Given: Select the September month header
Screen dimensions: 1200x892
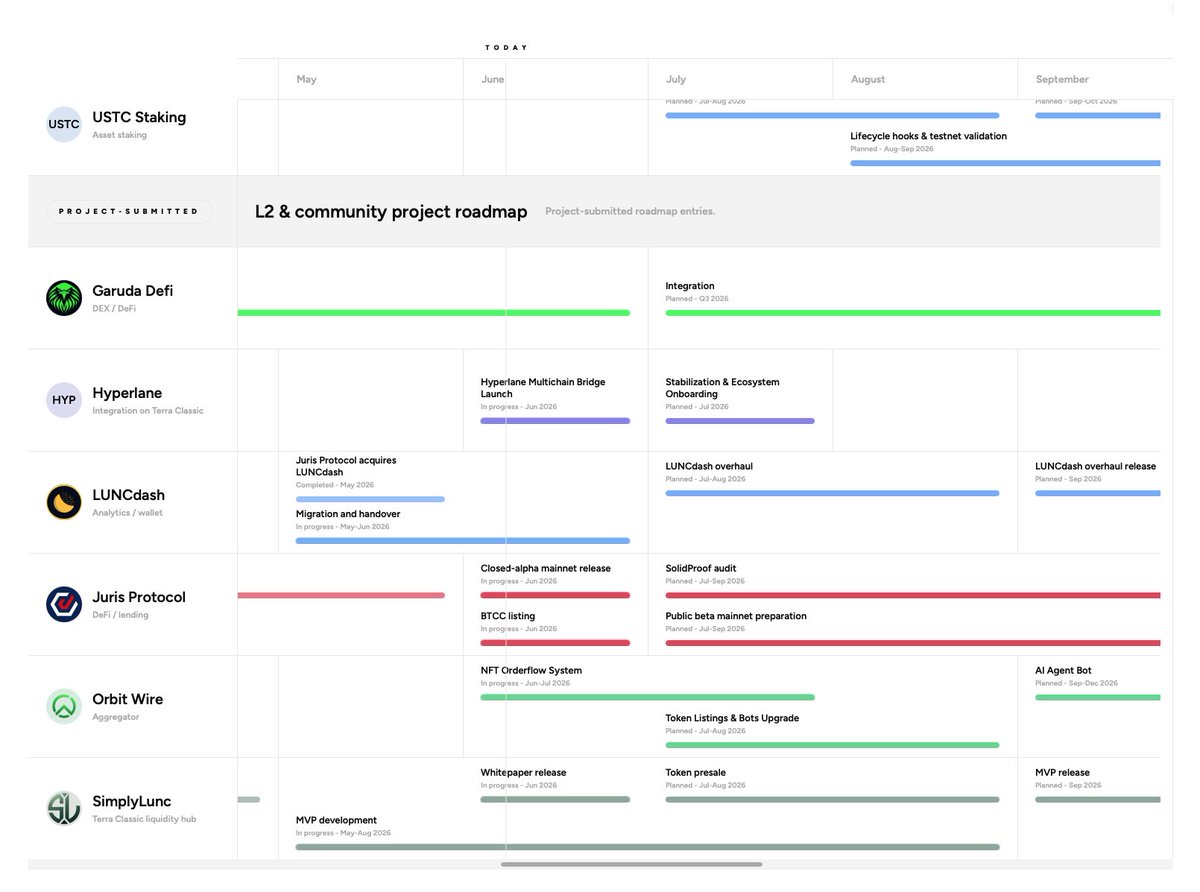Looking at the screenshot, I should [1062, 79].
